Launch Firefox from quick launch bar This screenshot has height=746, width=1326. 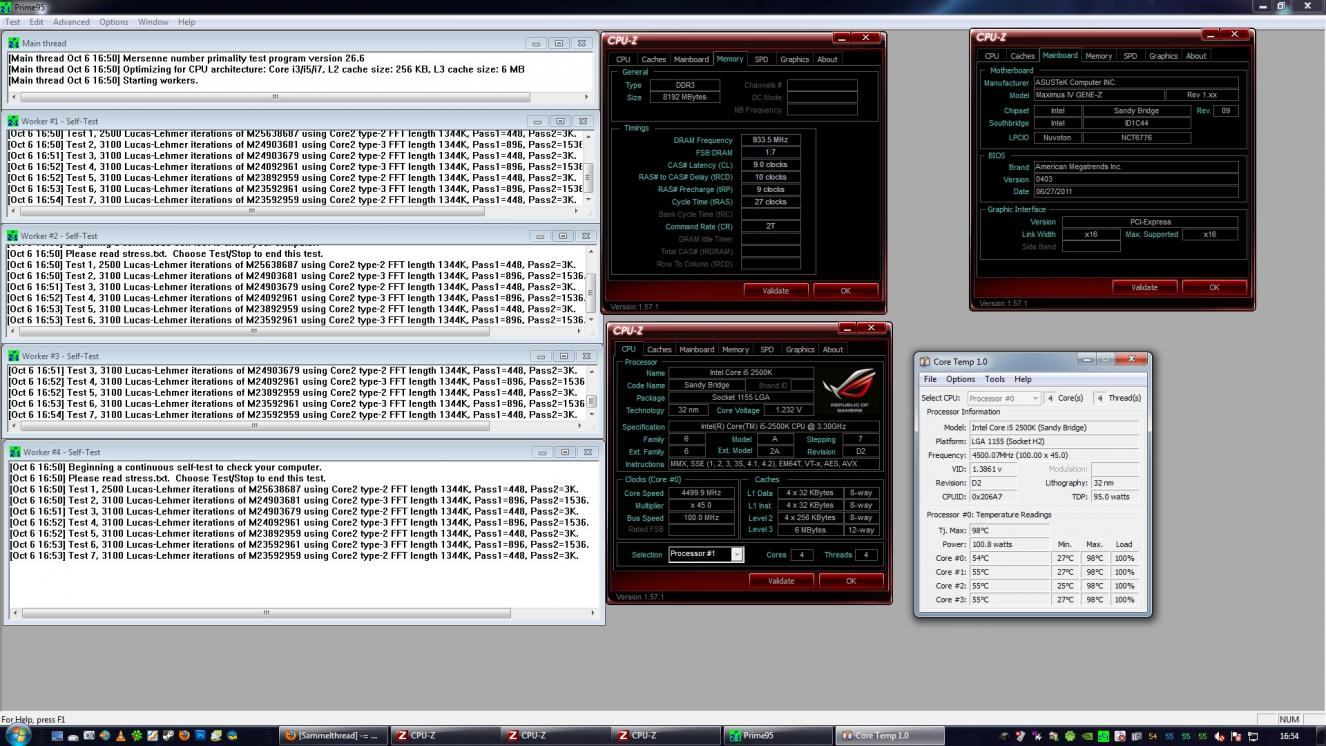tap(184, 736)
